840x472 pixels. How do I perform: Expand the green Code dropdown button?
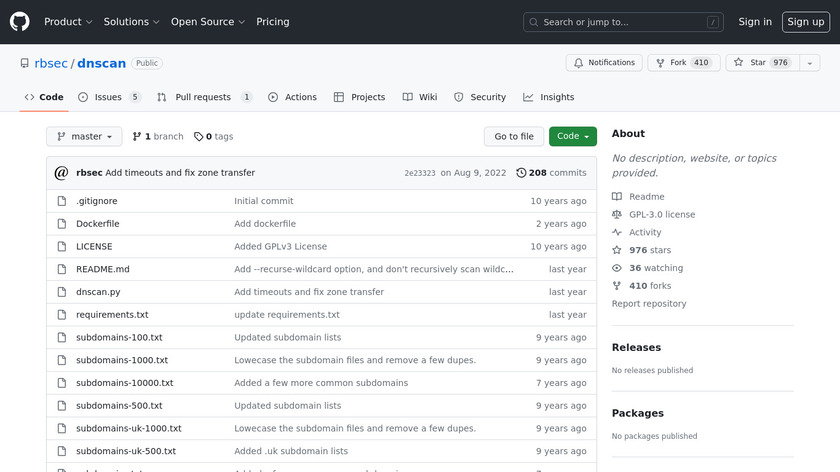[x=572, y=137]
